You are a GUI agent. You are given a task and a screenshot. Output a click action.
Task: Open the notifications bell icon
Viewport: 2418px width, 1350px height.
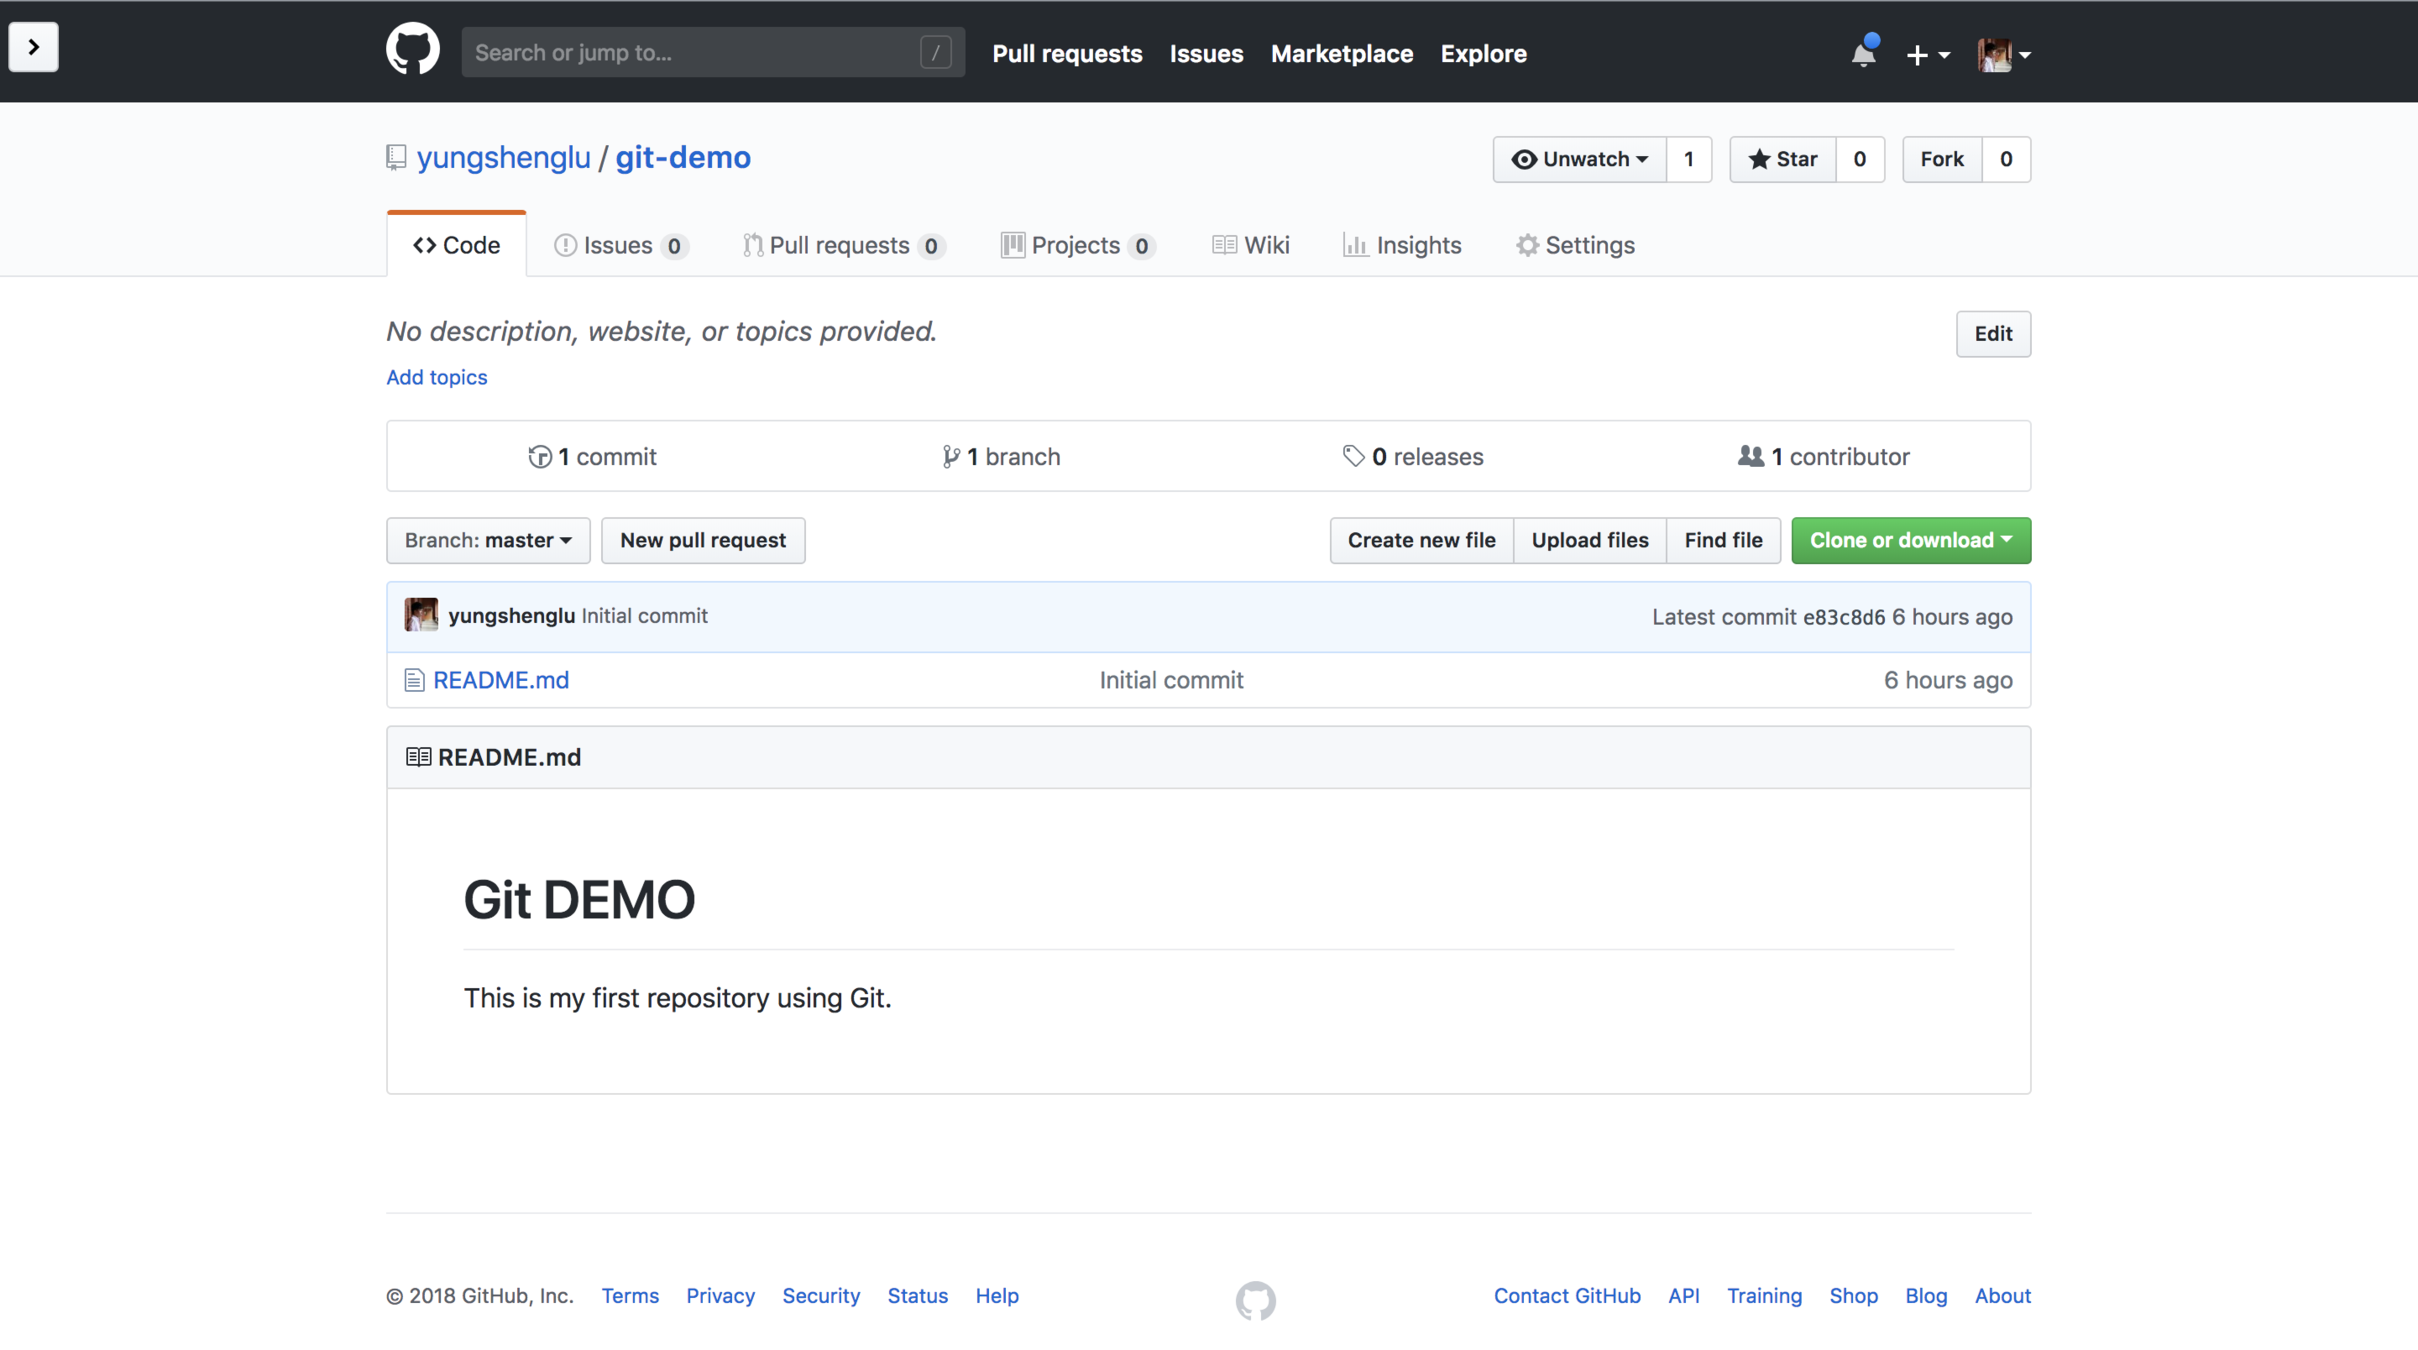(1863, 53)
